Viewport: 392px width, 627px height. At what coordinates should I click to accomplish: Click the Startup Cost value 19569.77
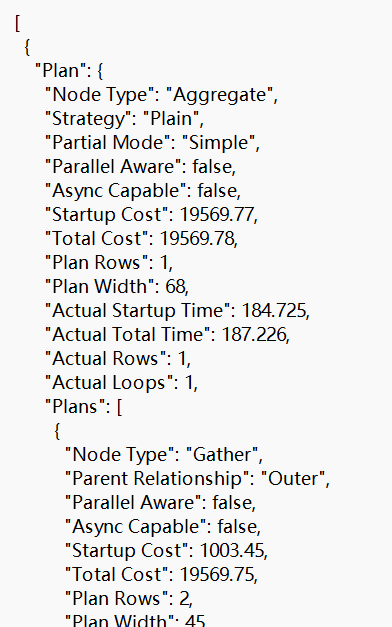[216, 215]
